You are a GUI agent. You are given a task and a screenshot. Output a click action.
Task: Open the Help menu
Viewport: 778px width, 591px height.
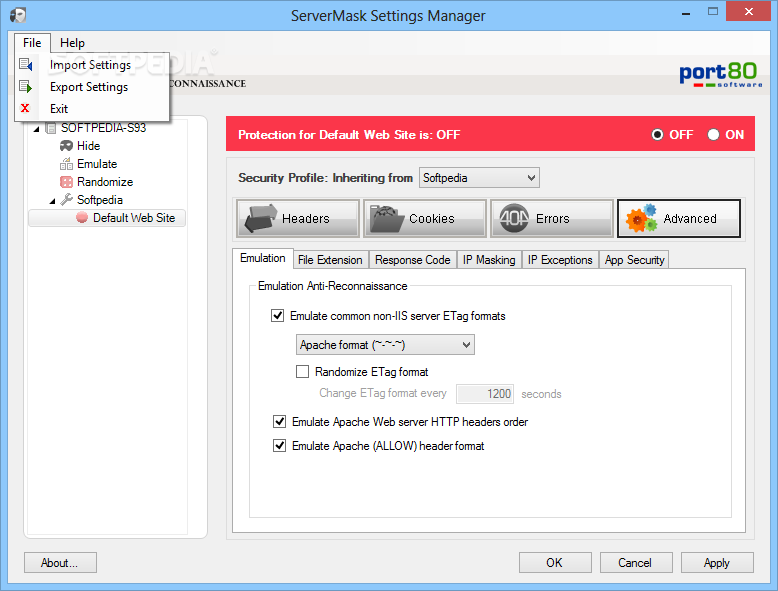pos(72,43)
